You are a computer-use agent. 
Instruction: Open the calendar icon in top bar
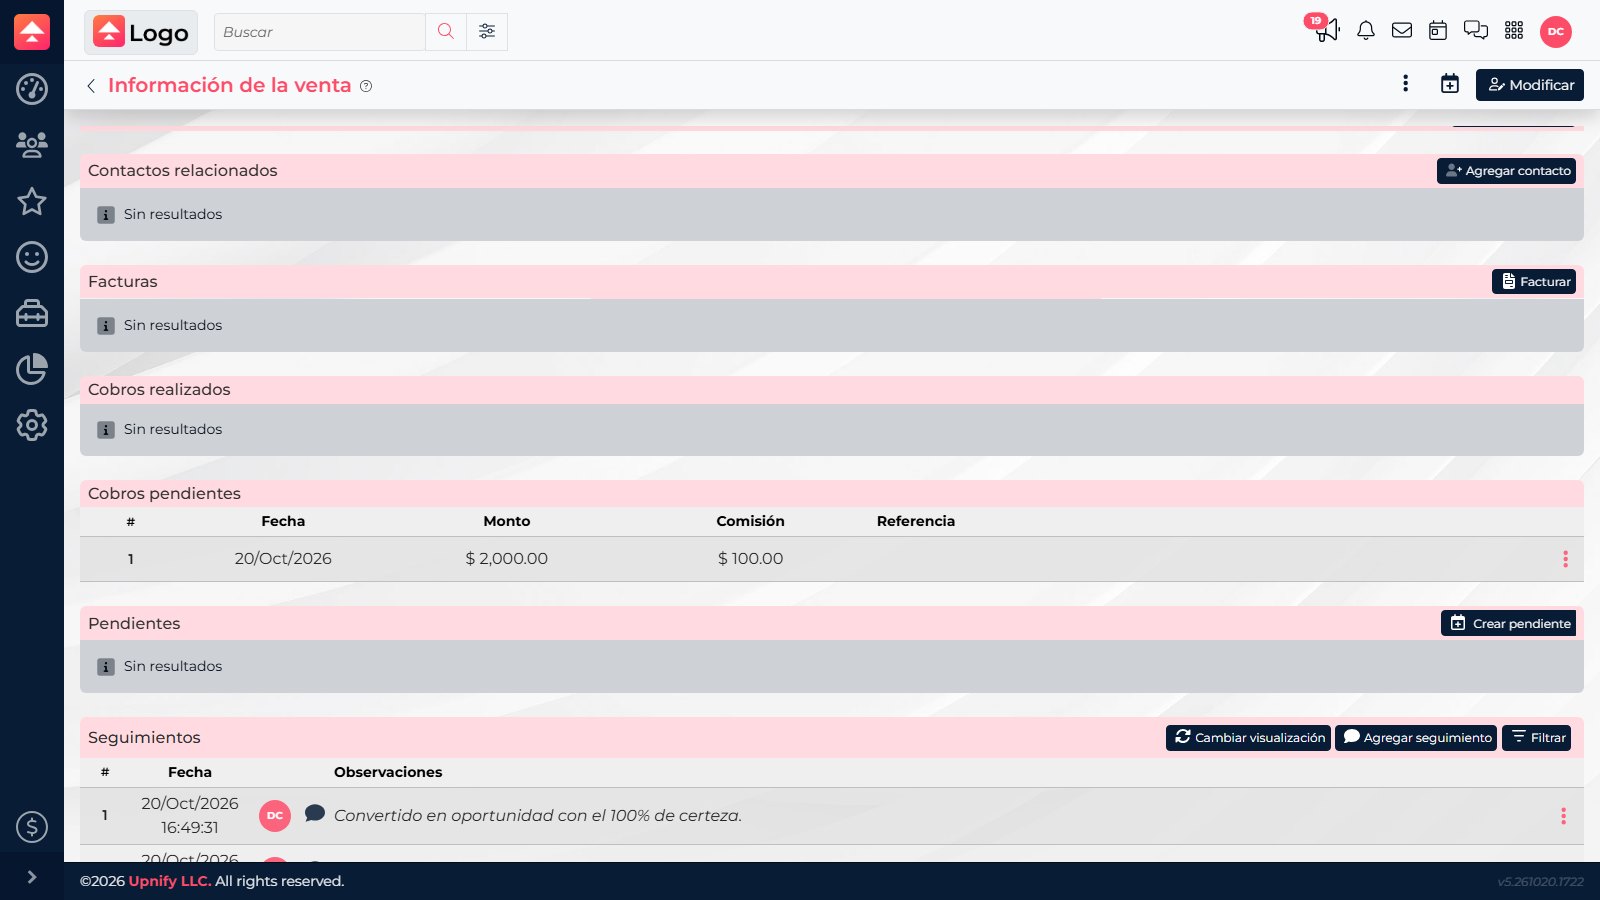click(1438, 31)
